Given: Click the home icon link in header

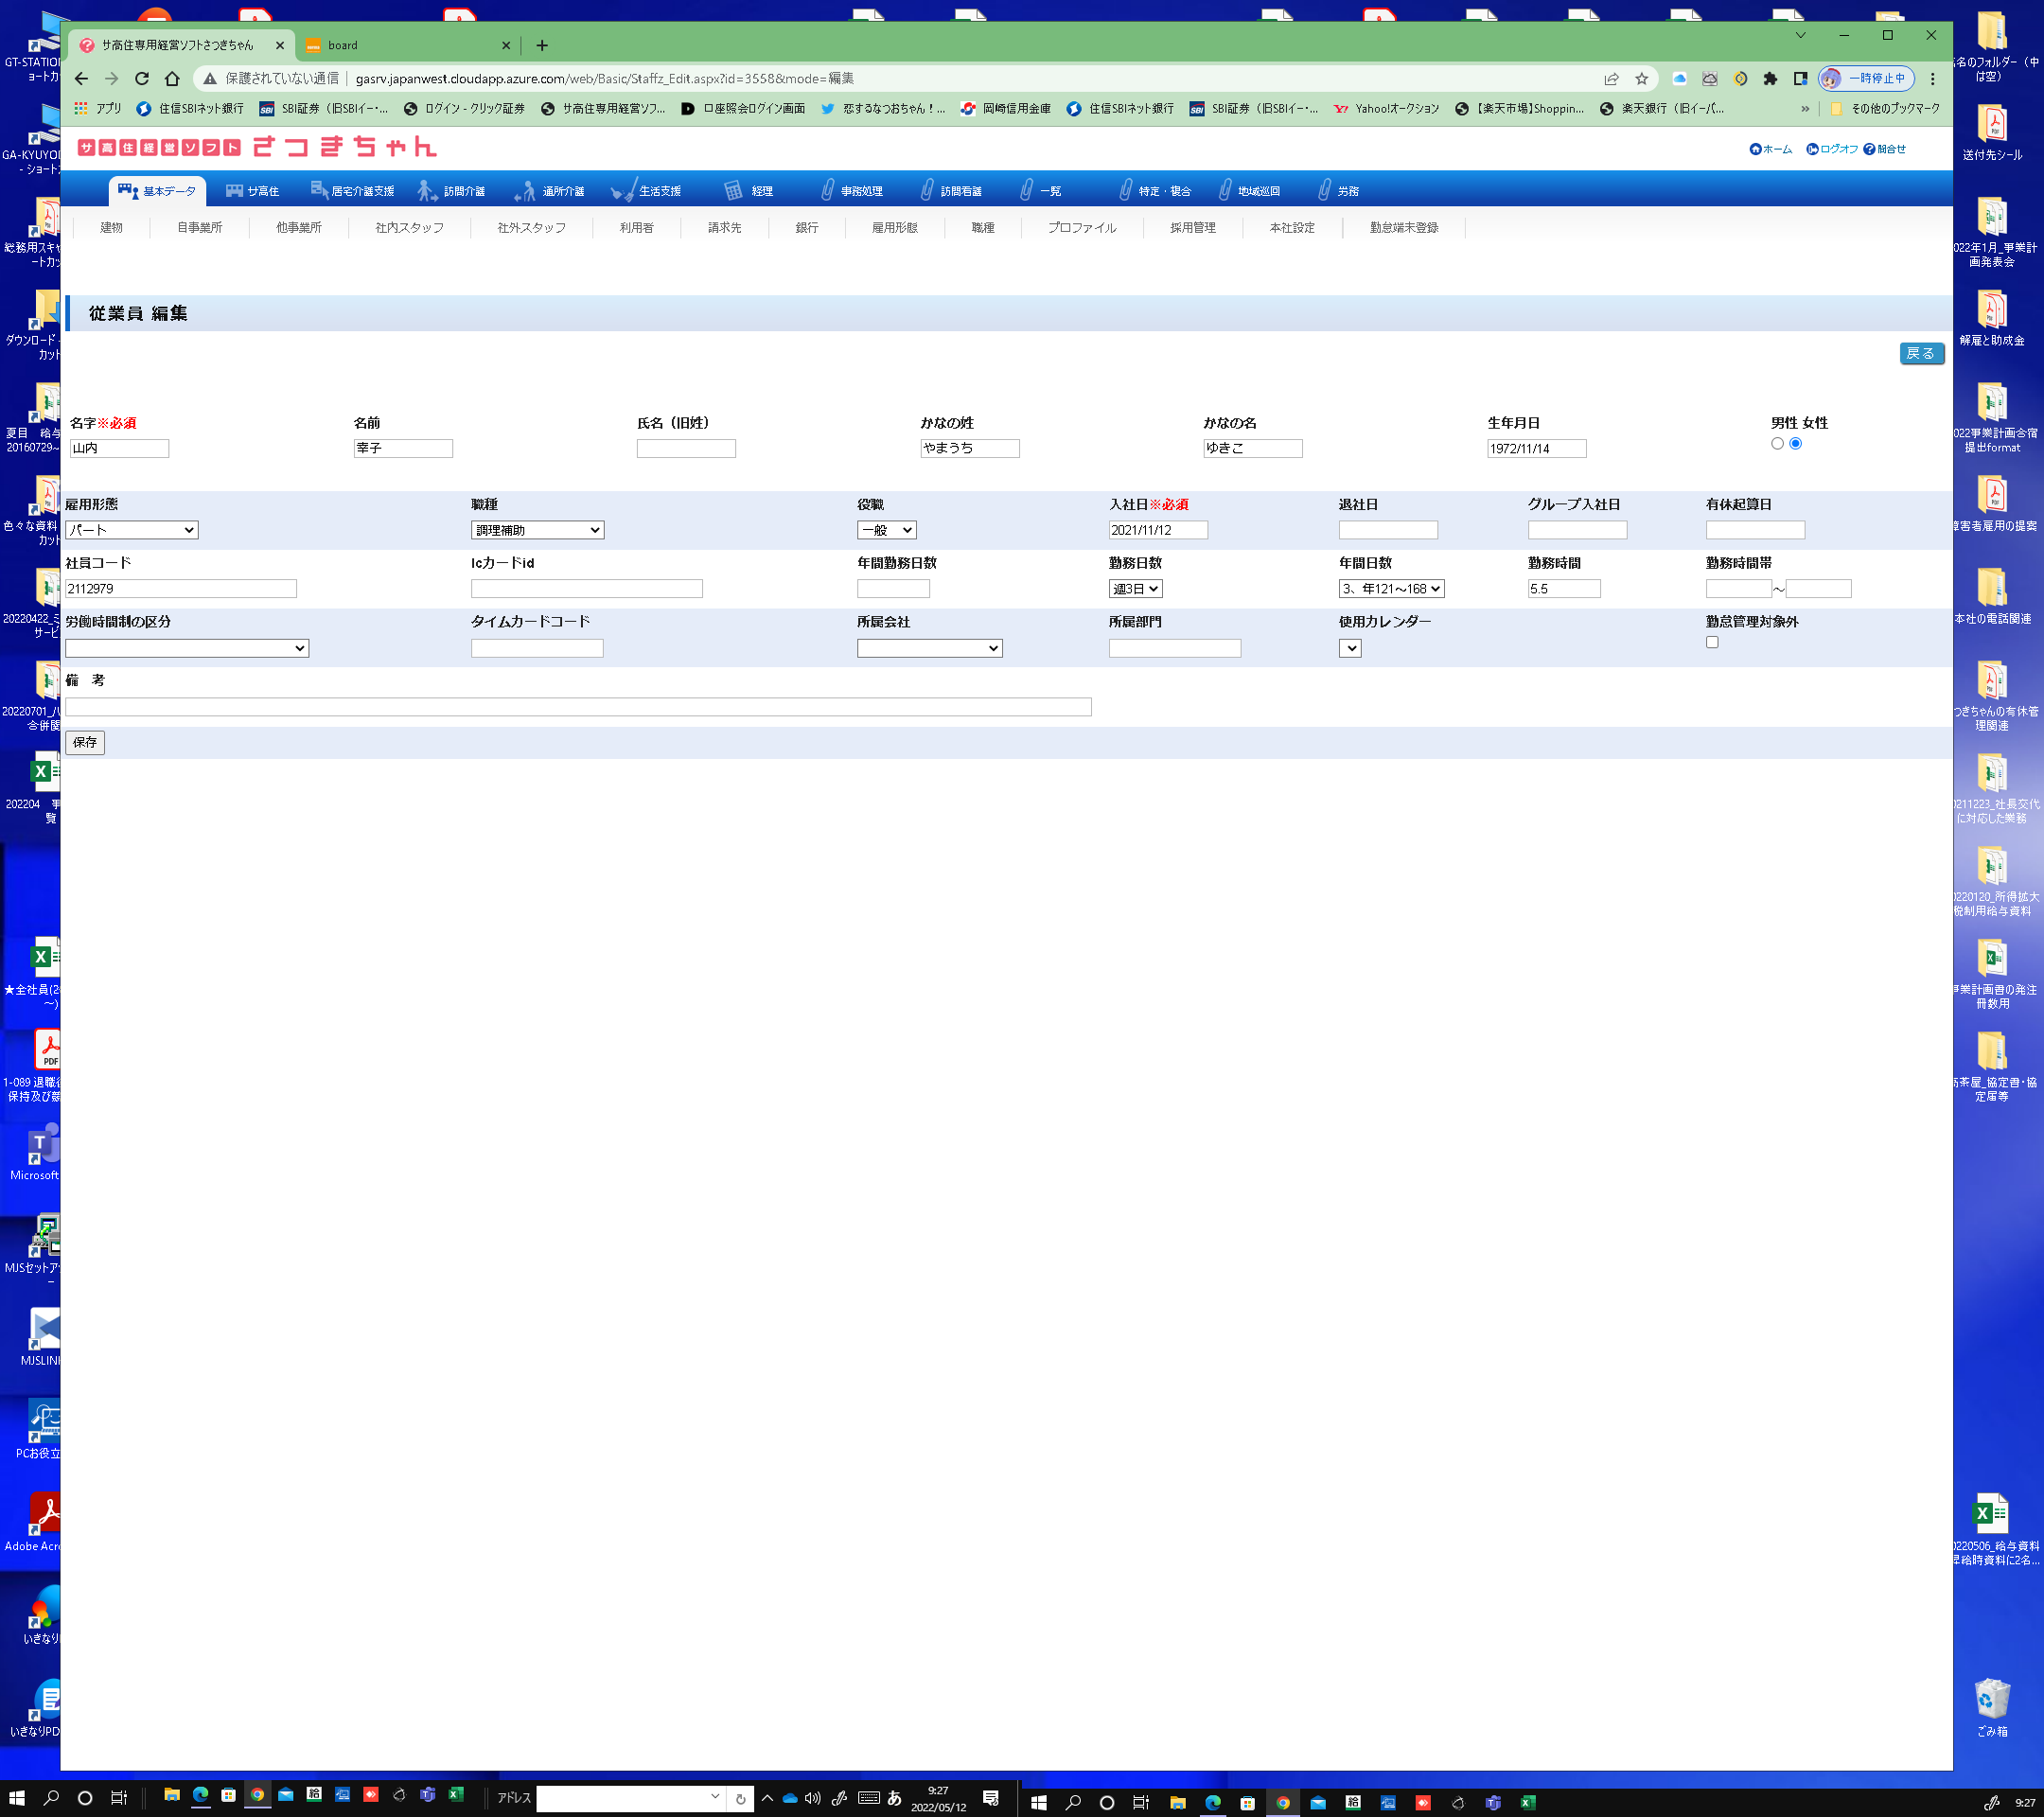Looking at the screenshot, I should (1755, 149).
